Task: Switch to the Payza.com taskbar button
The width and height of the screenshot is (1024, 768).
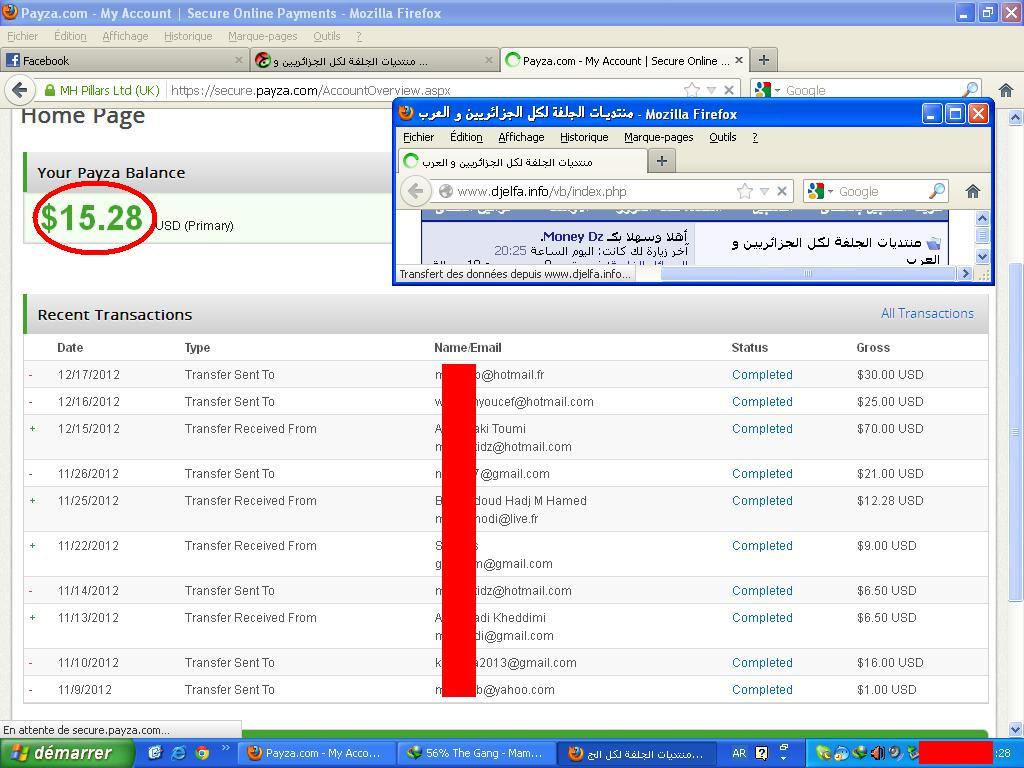Action: pos(315,753)
